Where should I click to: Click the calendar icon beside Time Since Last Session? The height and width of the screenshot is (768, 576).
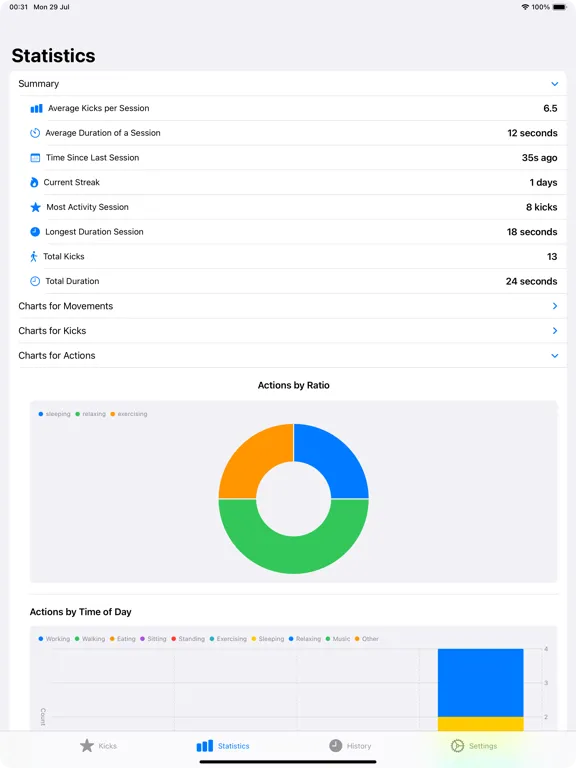pyautogui.click(x=35, y=158)
